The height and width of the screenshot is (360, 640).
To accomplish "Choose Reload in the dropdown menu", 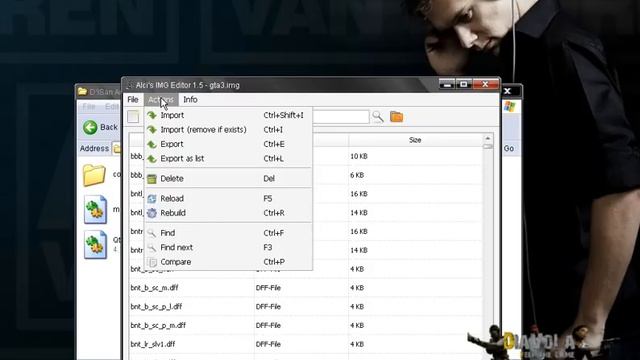I will tap(228, 198).
